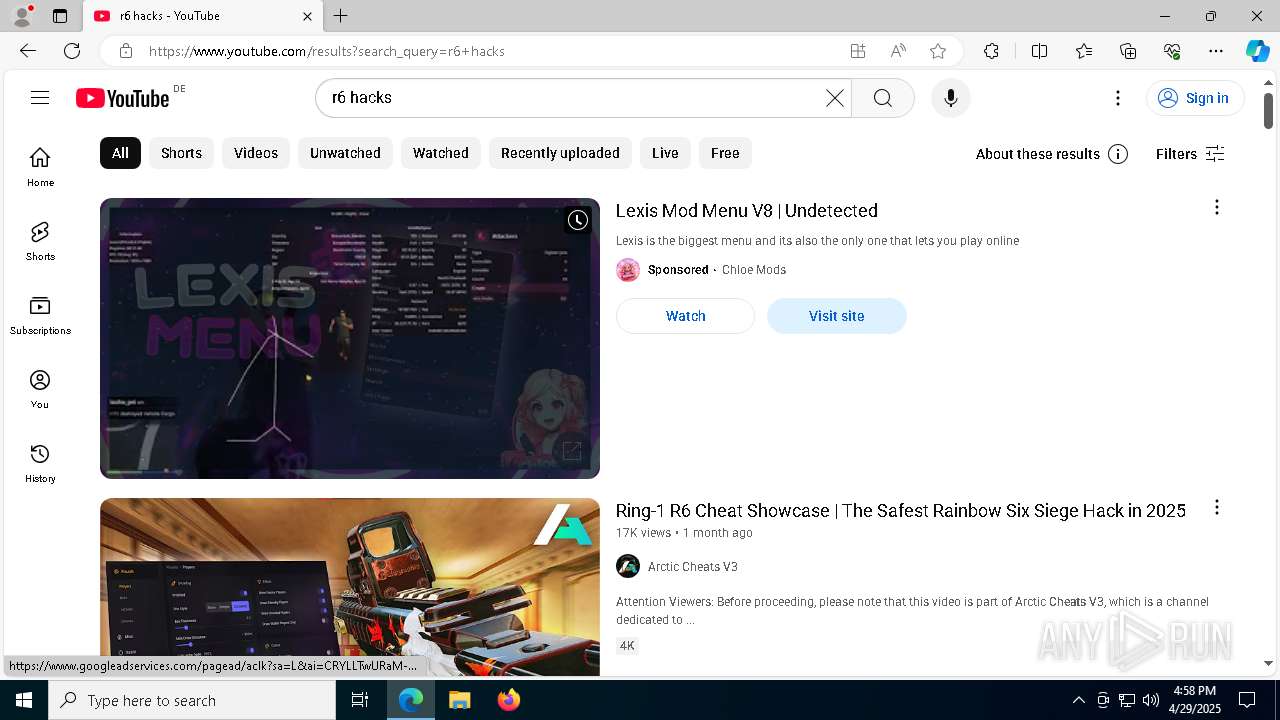The width and height of the screenshot is (1280, 720).
Task: Open Task View on the taskbar
Action: click(360, 700)
